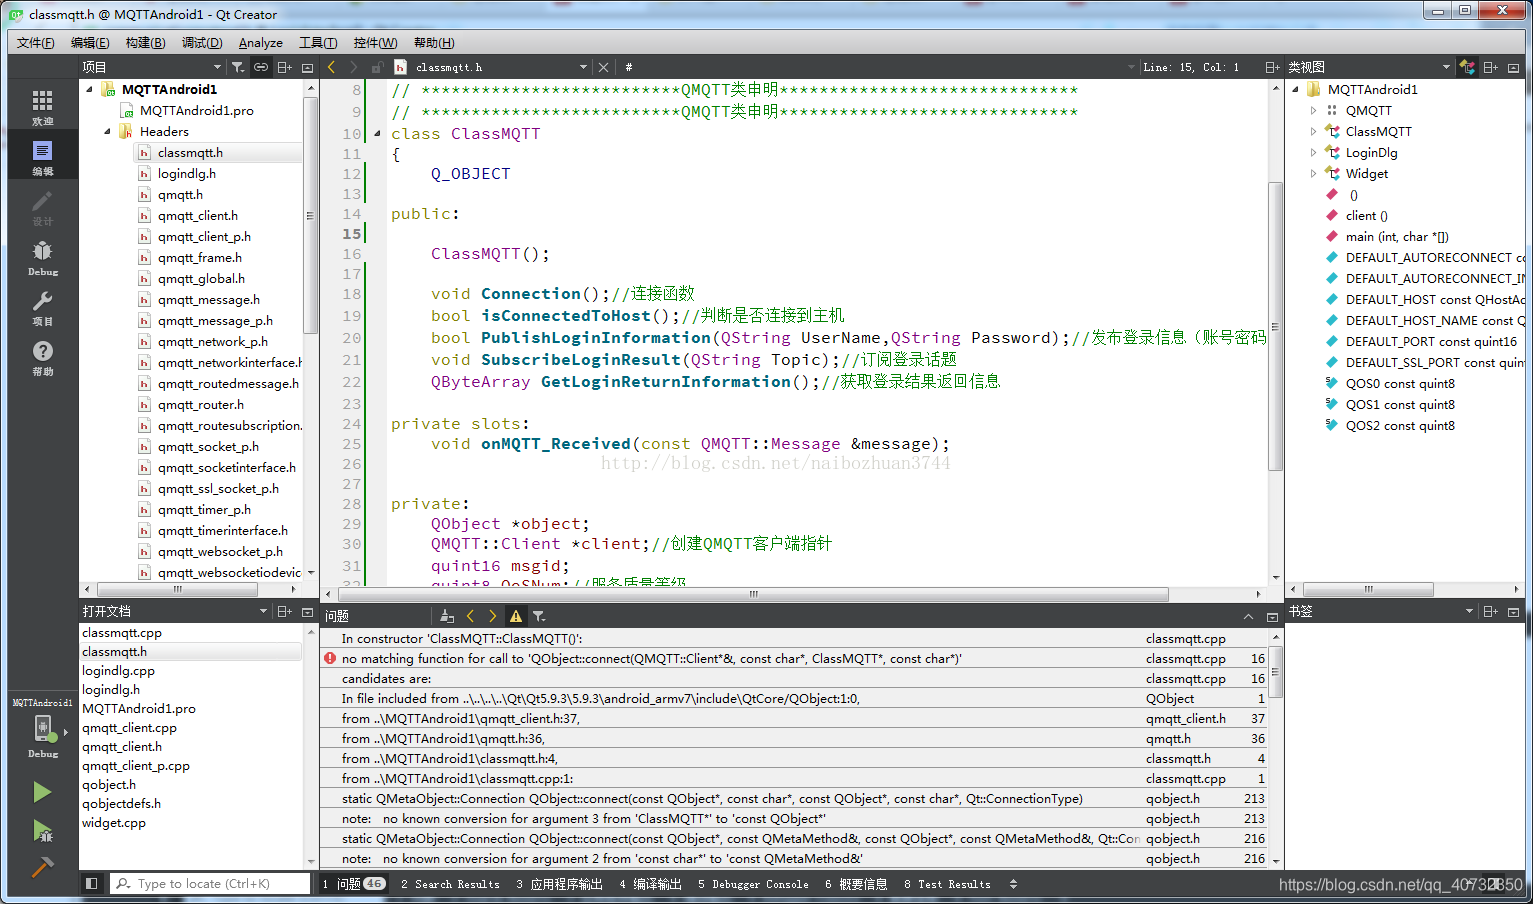Open the output panes list arrows
The image size is (1533, 904).
[x=1013, y=884]
